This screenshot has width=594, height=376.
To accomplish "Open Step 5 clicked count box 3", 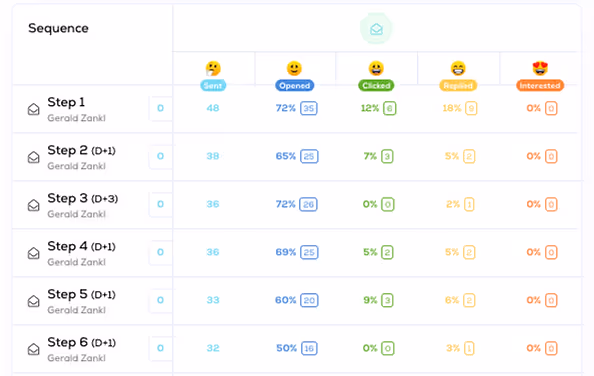I will point(387,300).
